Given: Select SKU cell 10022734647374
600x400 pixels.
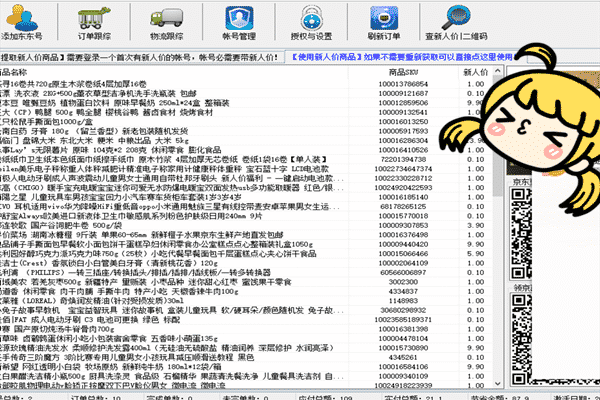Looking at the screenshot, I should pyautogui.click(x=403, y=169).
